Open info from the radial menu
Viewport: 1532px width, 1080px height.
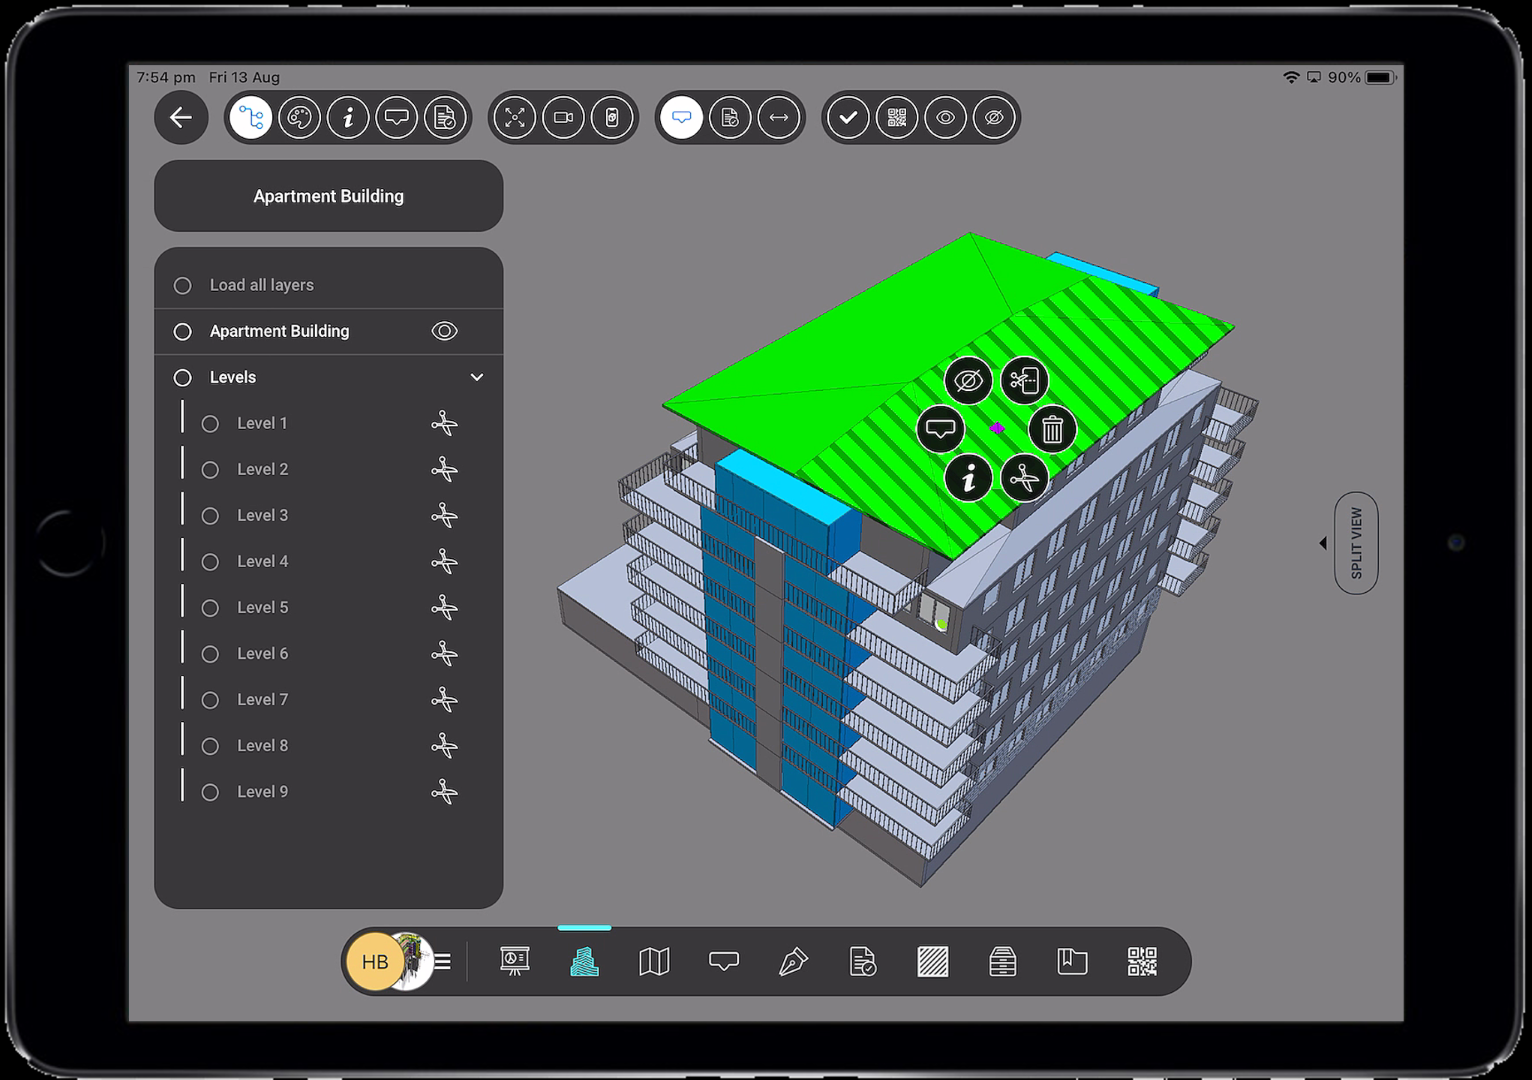pos(968,479)
